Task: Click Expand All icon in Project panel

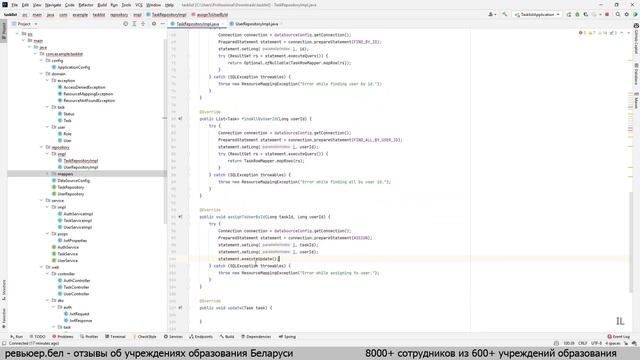Action: [134, 24]
